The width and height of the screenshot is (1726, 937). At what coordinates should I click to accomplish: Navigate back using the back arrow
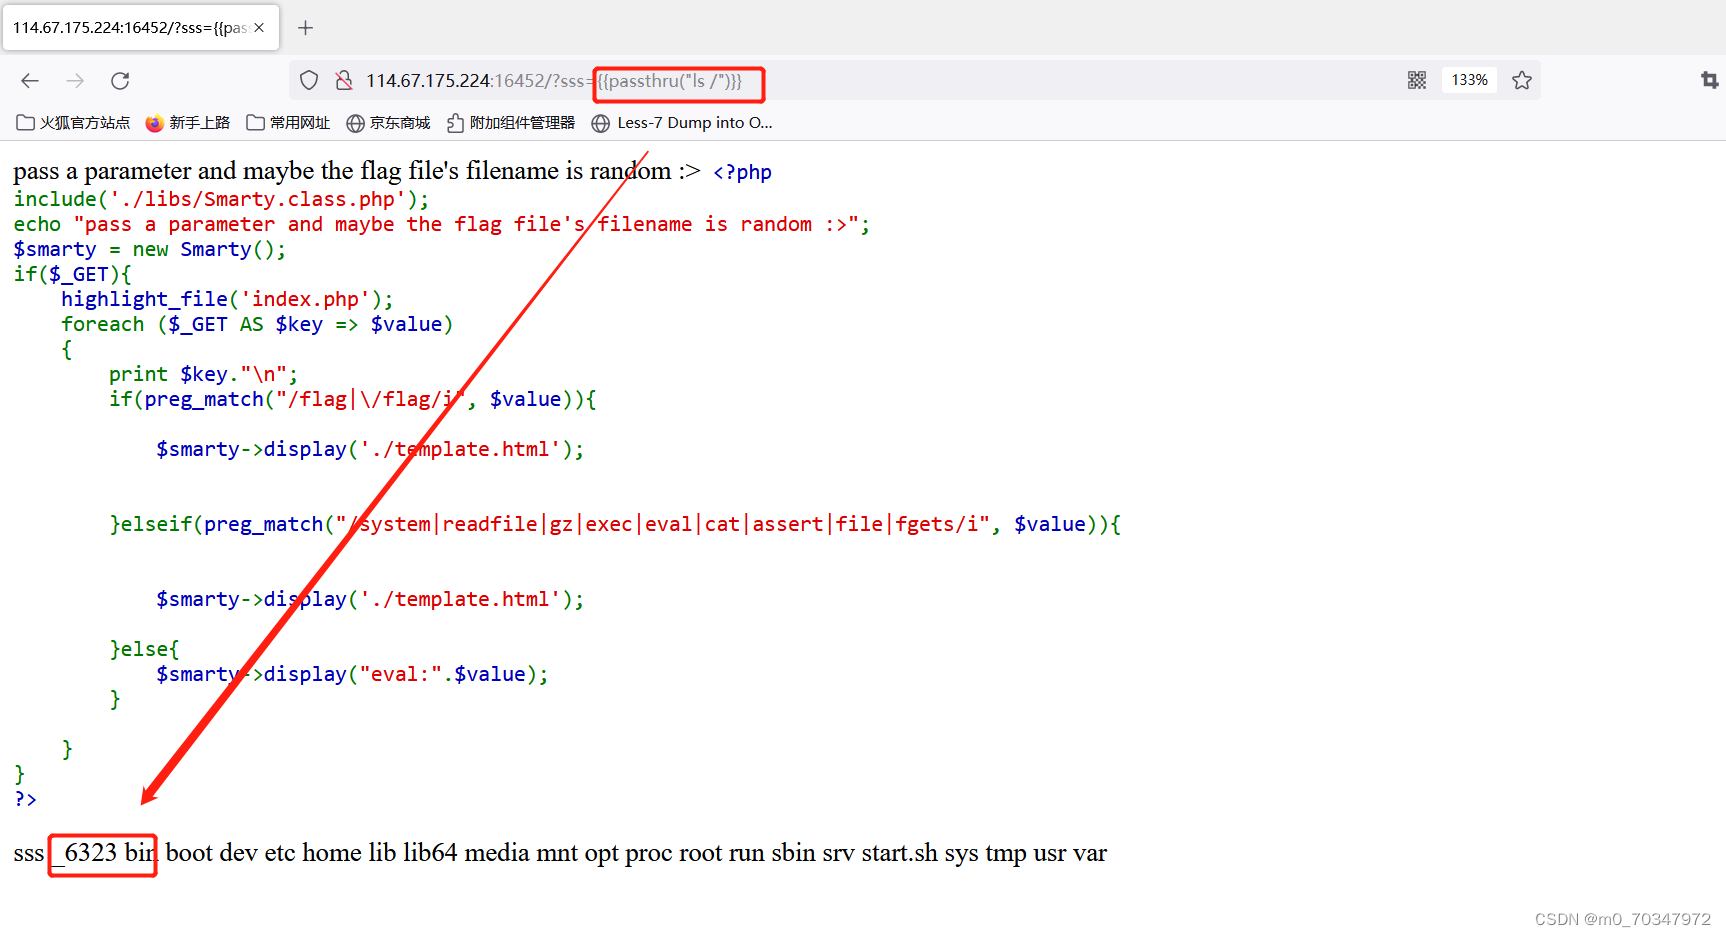point(29,80)
